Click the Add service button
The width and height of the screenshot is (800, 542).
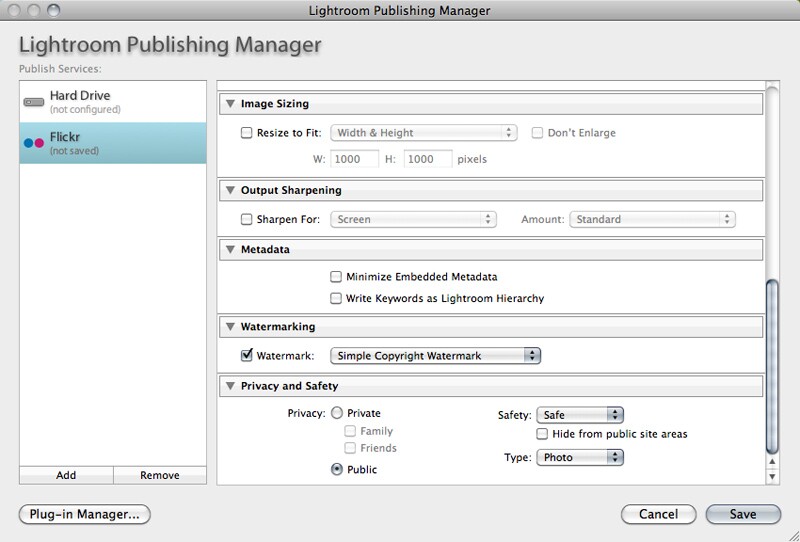point(66,475)
